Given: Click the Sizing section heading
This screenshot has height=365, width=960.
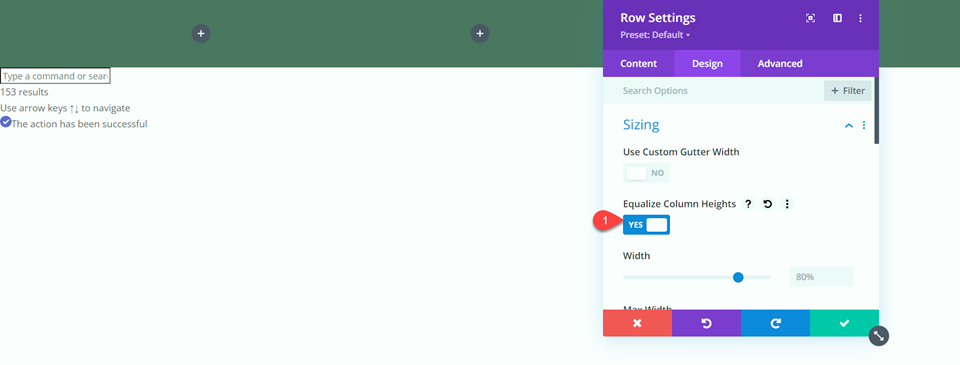Looking at the screenshot, I should [641, 125].
